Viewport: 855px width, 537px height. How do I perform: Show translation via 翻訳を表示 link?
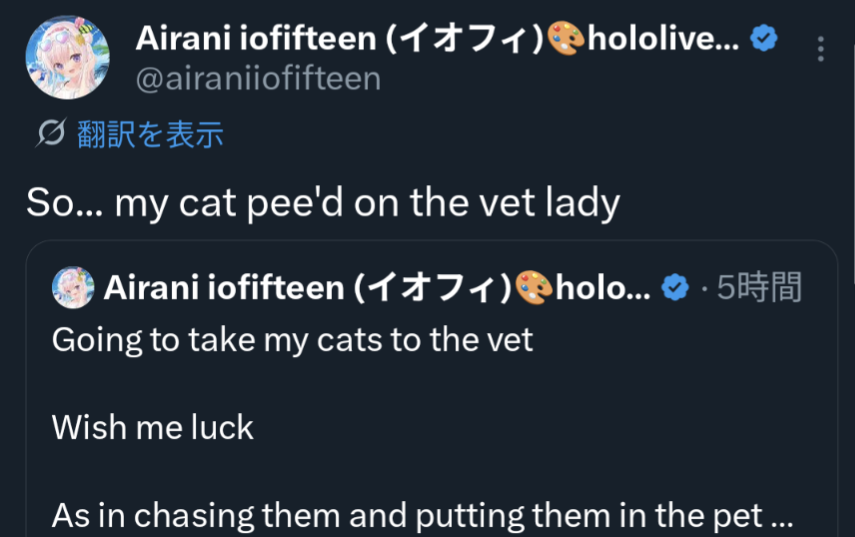150,134
